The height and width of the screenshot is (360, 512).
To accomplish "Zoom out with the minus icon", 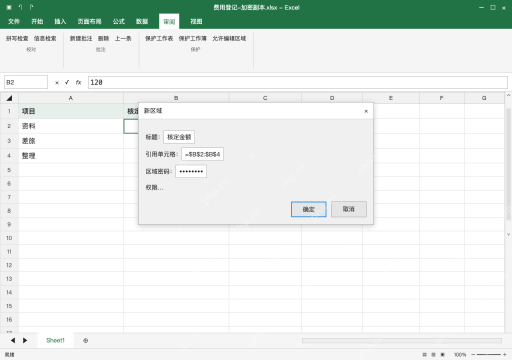I will click(473, 355).
